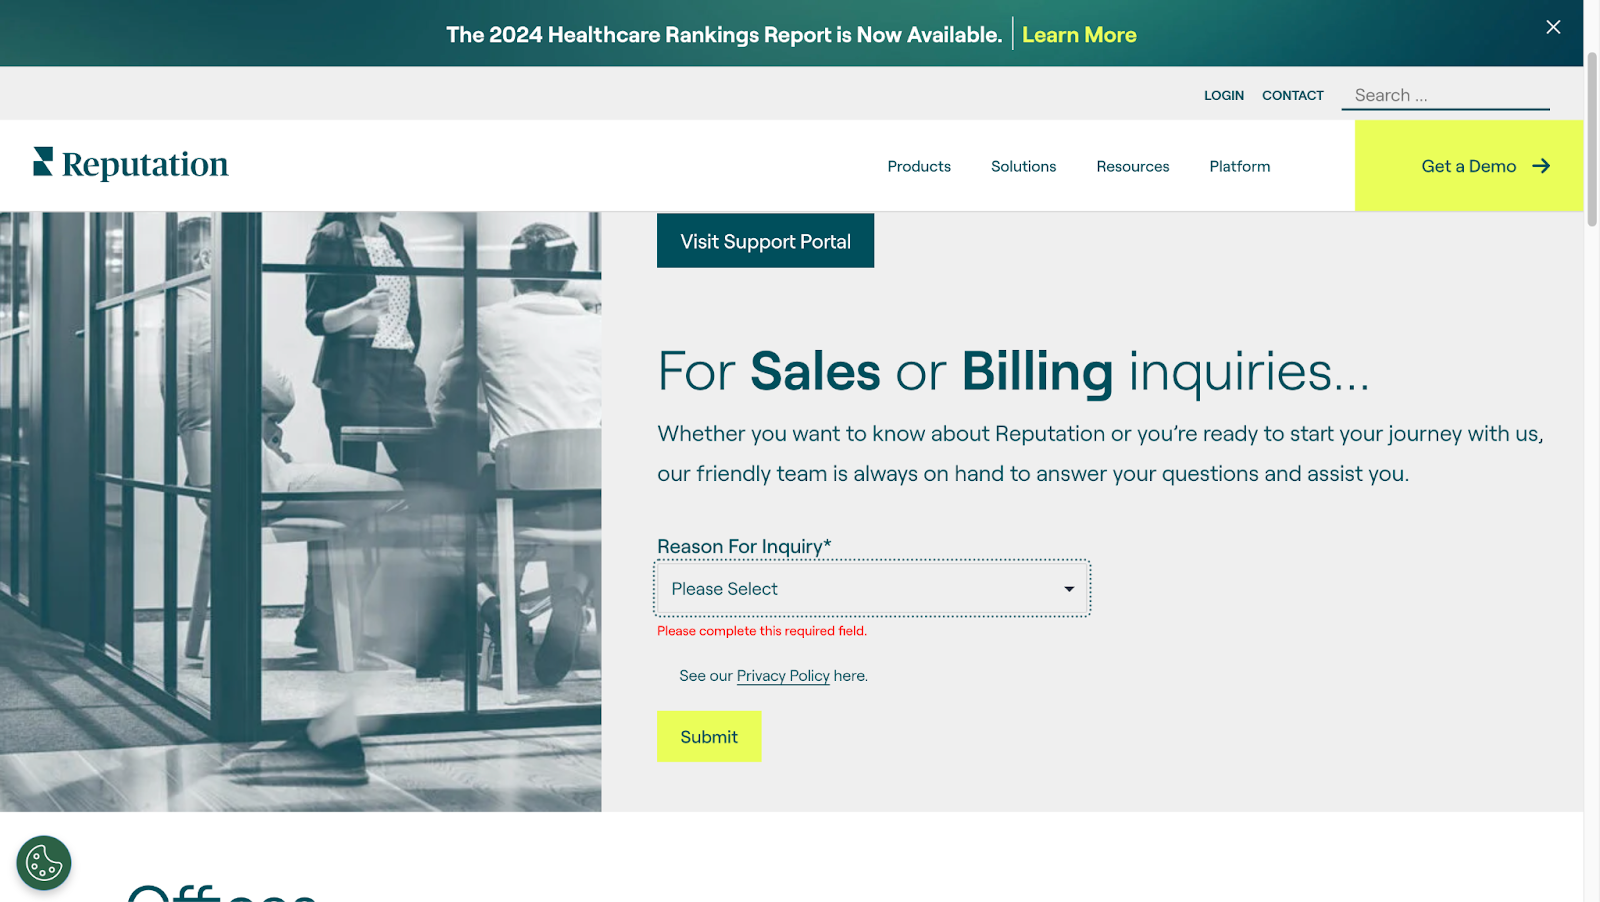The height and width of the screenshot is (902, 1600).
Task: Open the LOGIN link
Action: (x=1224, y=96)
